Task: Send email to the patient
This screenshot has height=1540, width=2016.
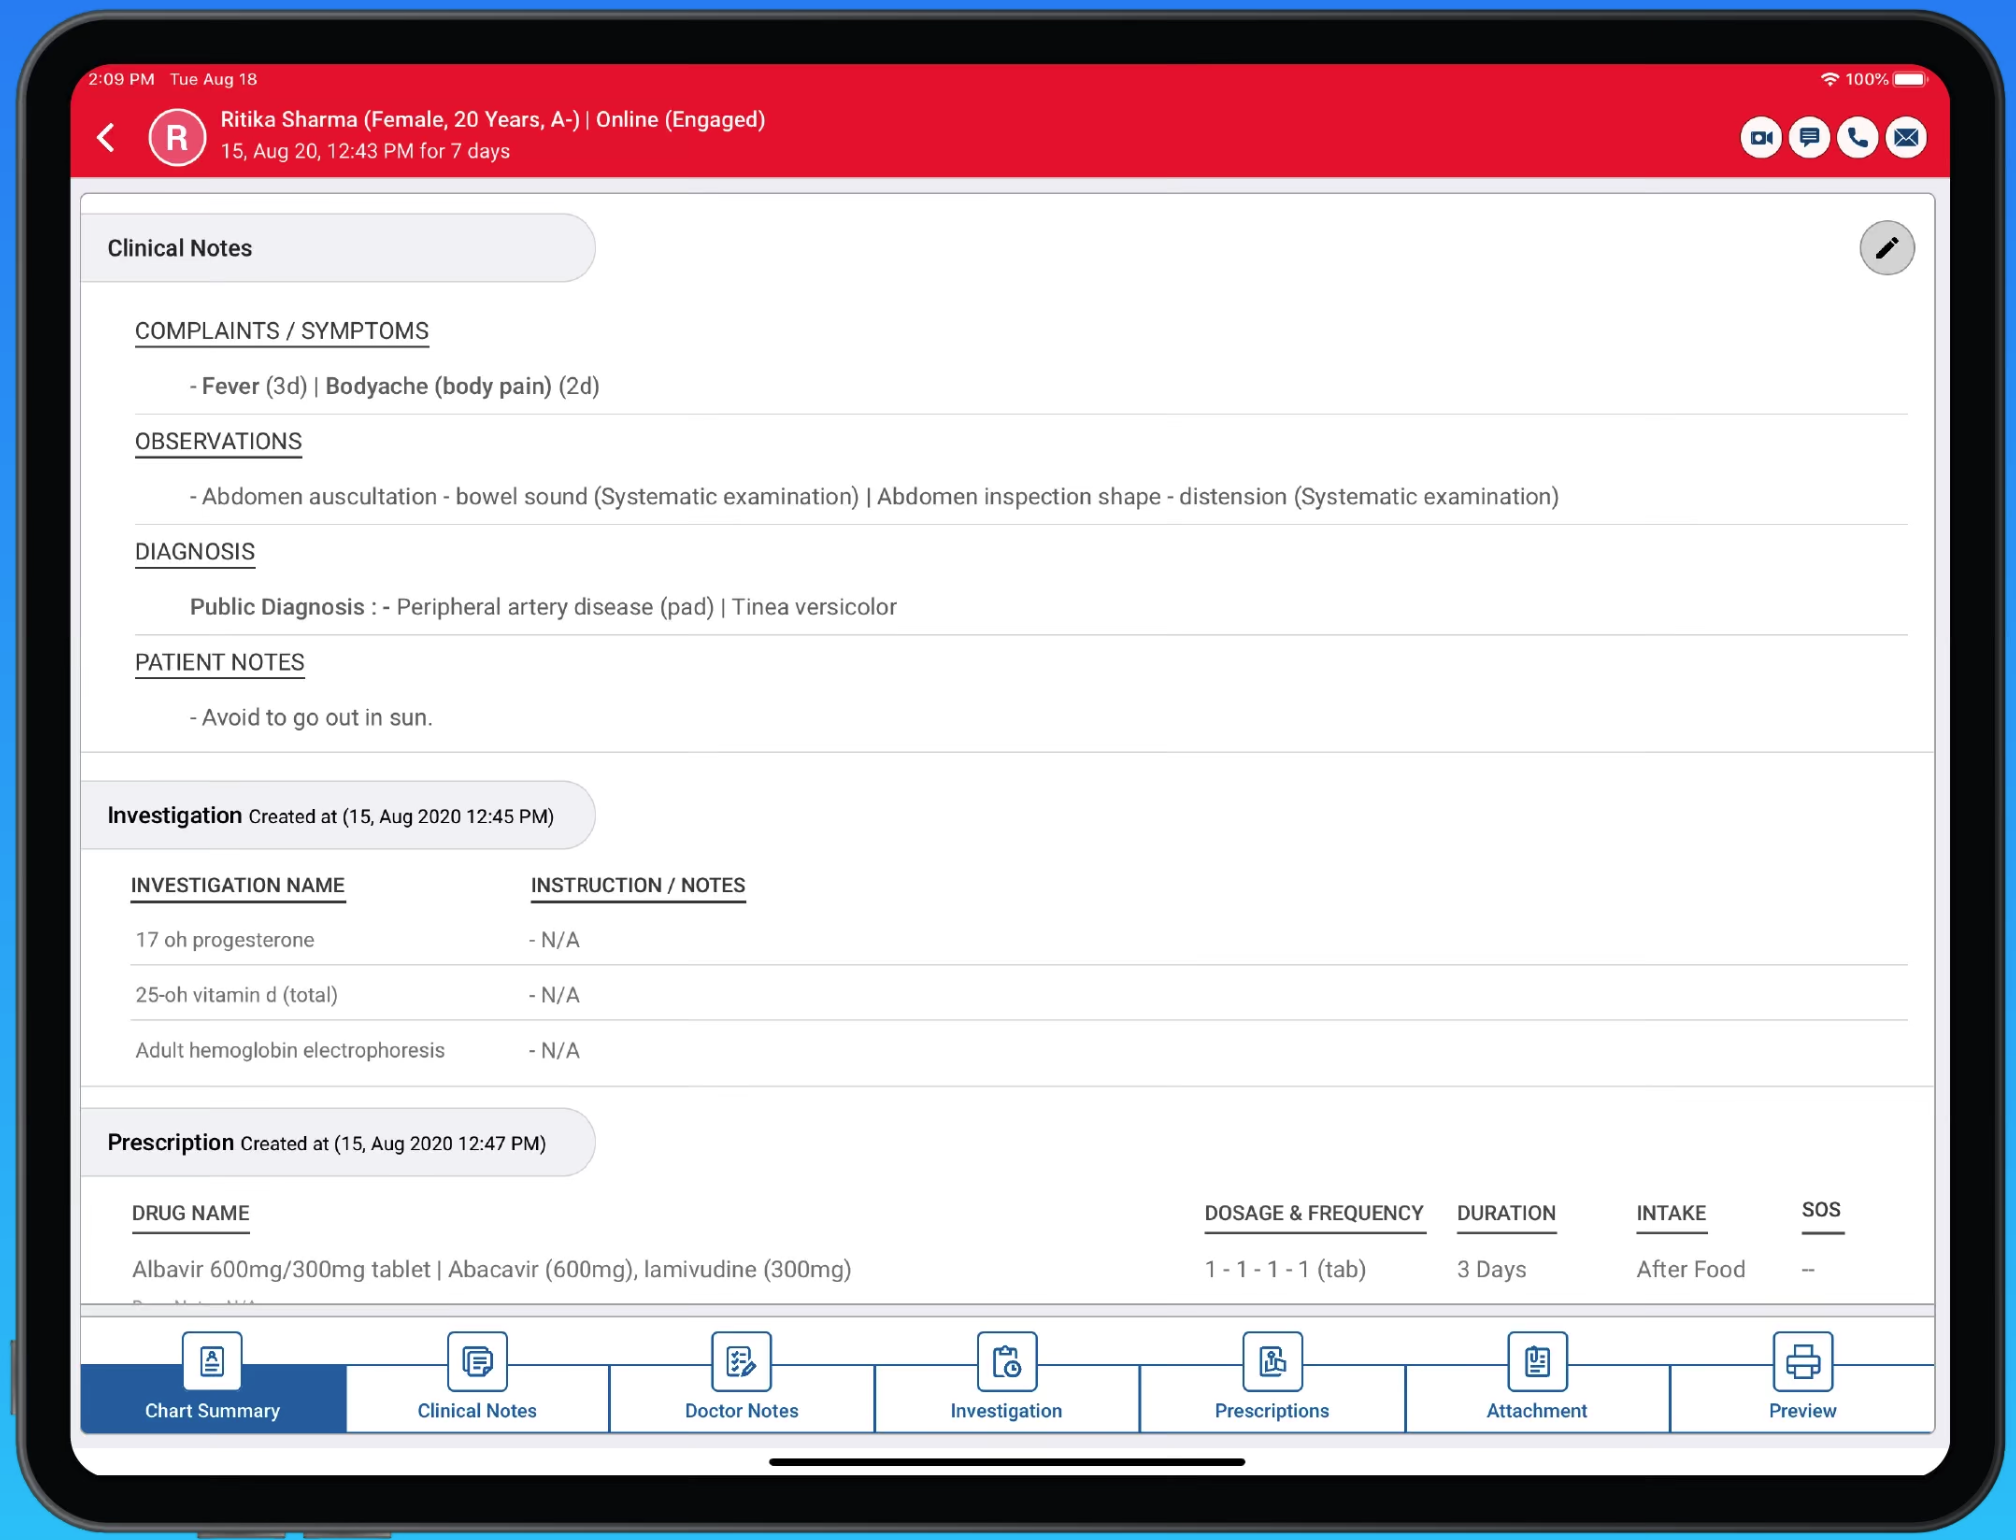Action: (1906, 137)
